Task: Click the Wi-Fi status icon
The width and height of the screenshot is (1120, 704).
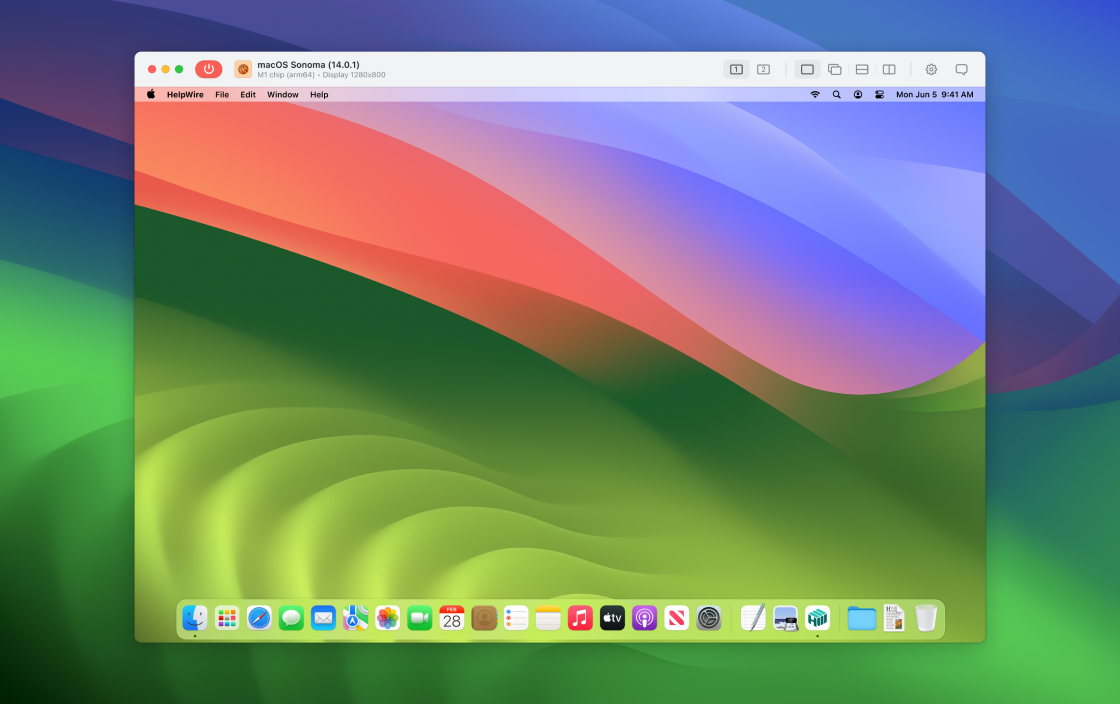Action: (x=815, y=94)
